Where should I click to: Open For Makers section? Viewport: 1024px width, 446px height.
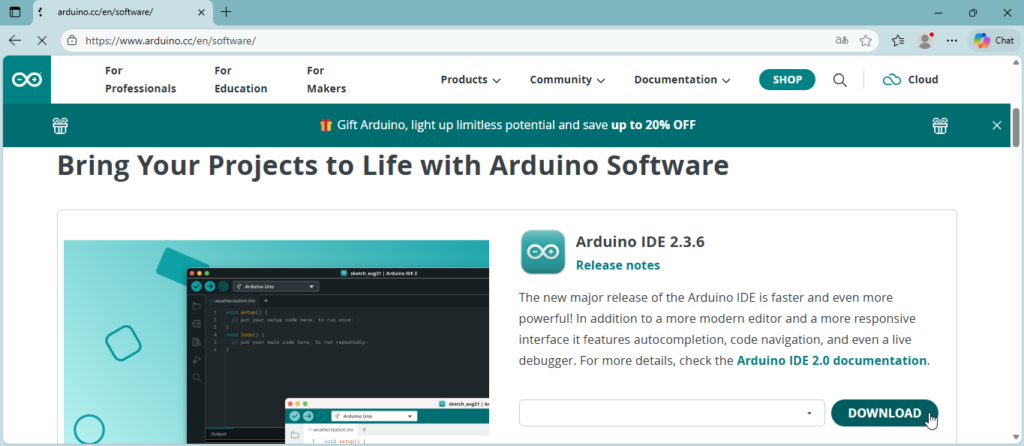coord(327,80)
